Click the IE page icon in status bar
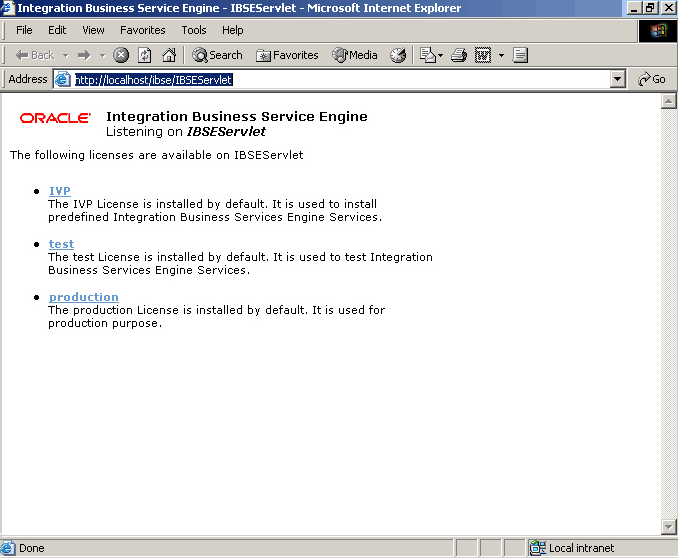The height and width of the screenshot is (559, 678). 8,548
